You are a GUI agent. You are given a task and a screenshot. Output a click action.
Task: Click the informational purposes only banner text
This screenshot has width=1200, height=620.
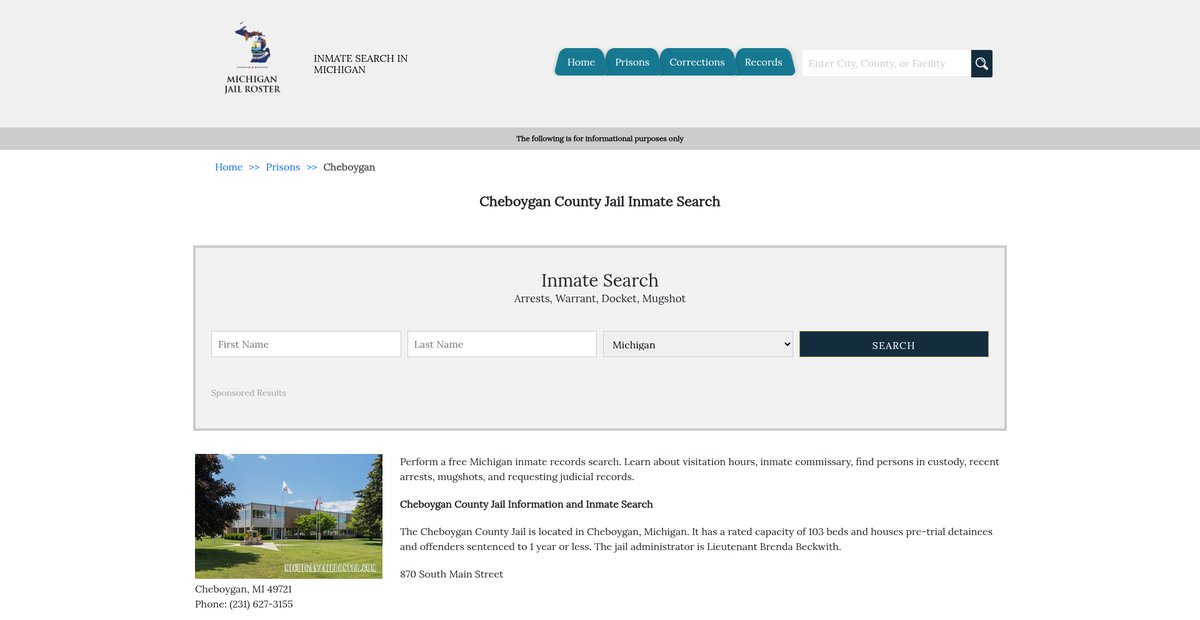point(600,139)
